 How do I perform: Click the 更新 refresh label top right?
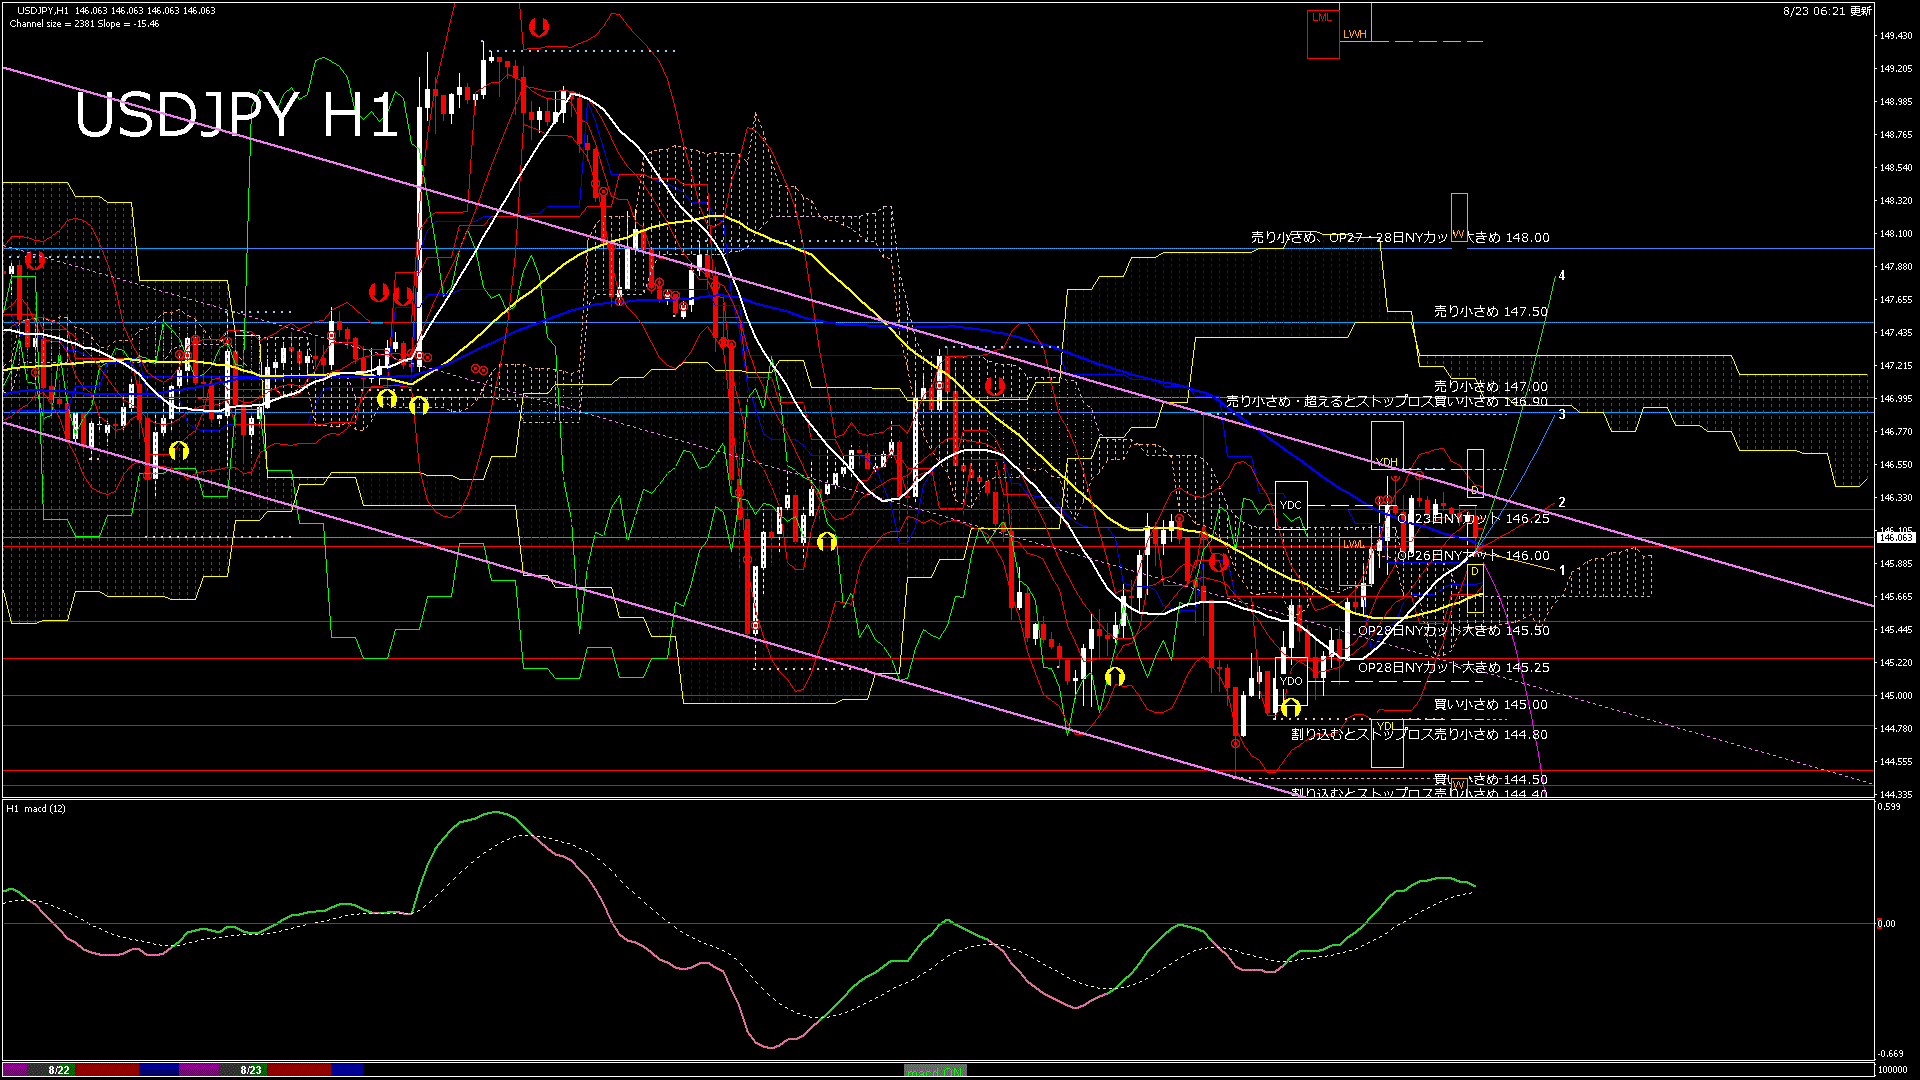click(x=1860, y=11)
